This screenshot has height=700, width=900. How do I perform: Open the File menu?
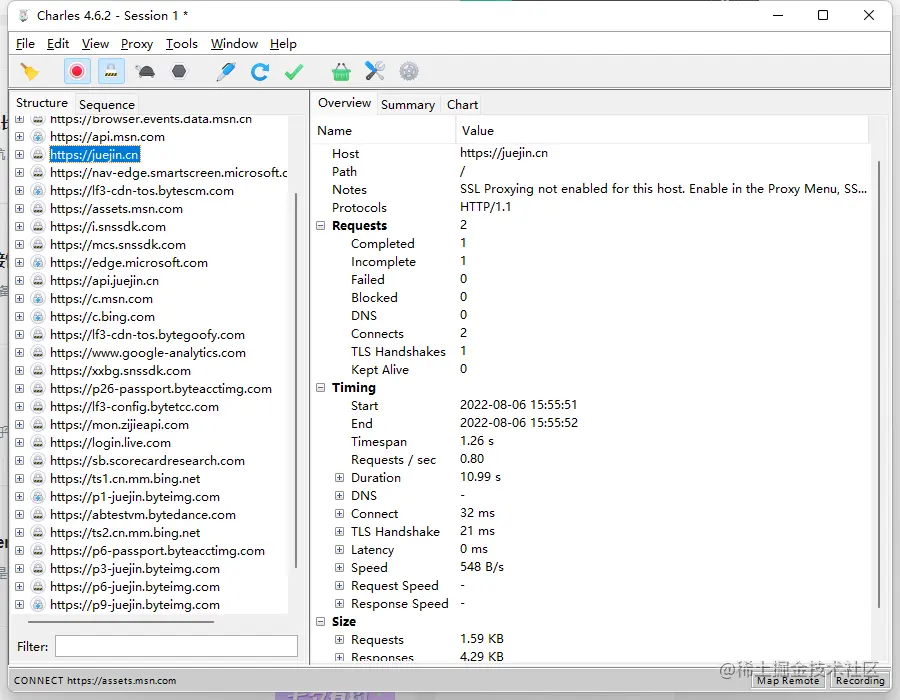(x=25, y=44)
